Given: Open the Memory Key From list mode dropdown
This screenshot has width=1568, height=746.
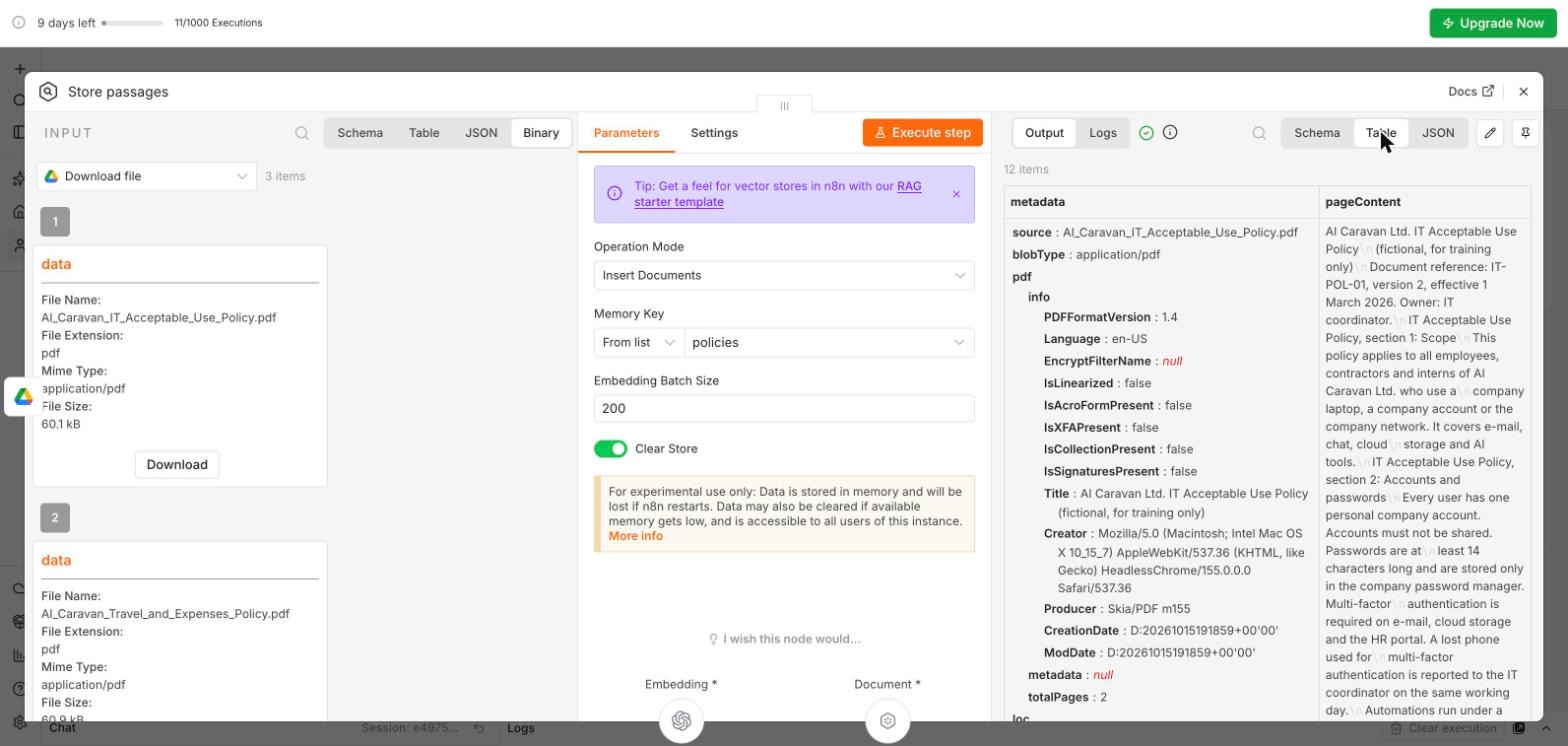Looking at the screenshot, I should coord(639,342).
